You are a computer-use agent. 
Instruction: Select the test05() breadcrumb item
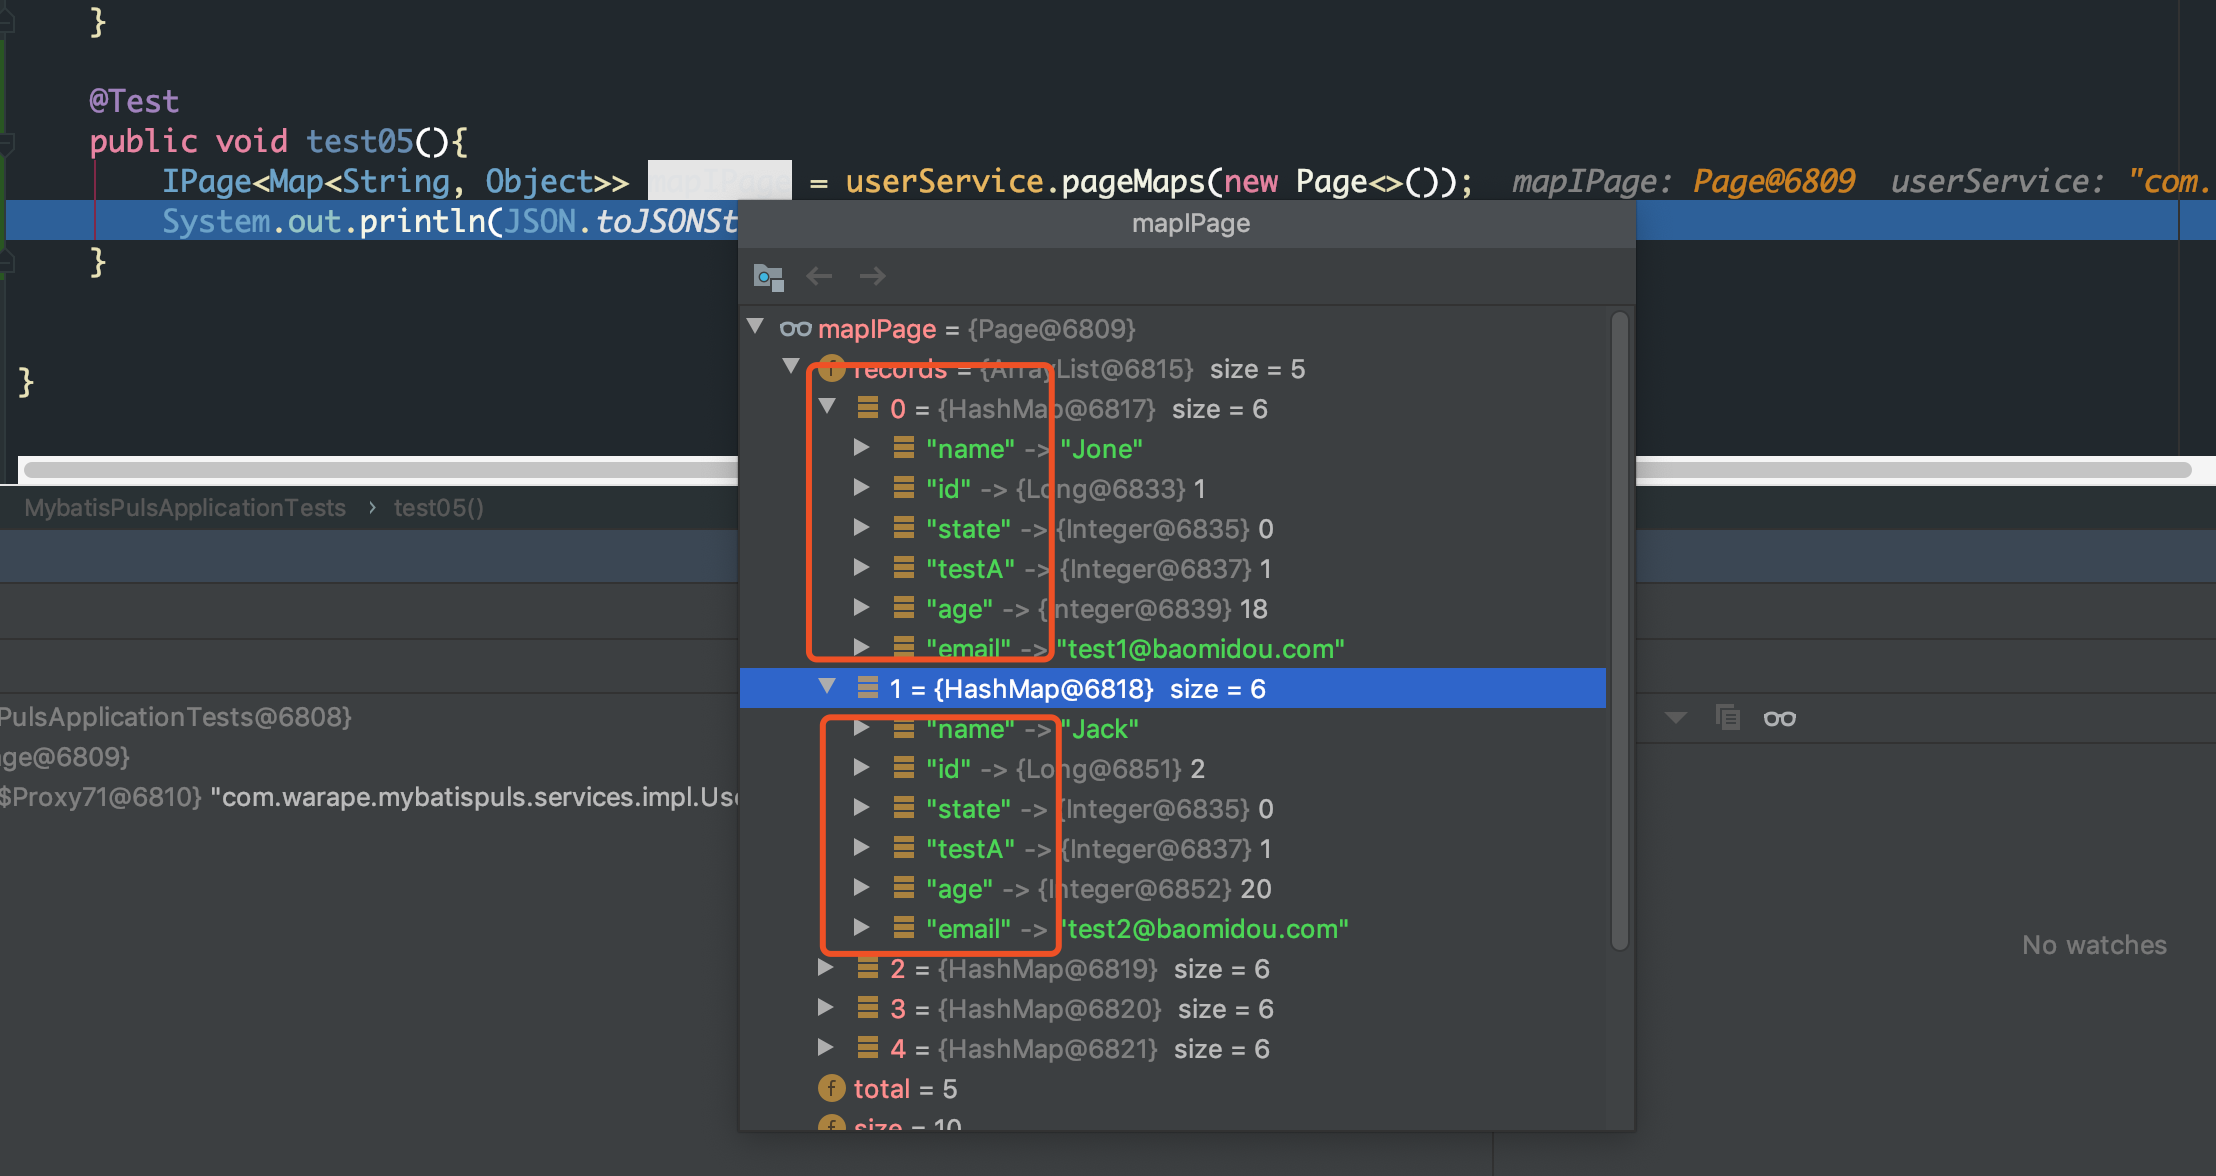point(438,508)
